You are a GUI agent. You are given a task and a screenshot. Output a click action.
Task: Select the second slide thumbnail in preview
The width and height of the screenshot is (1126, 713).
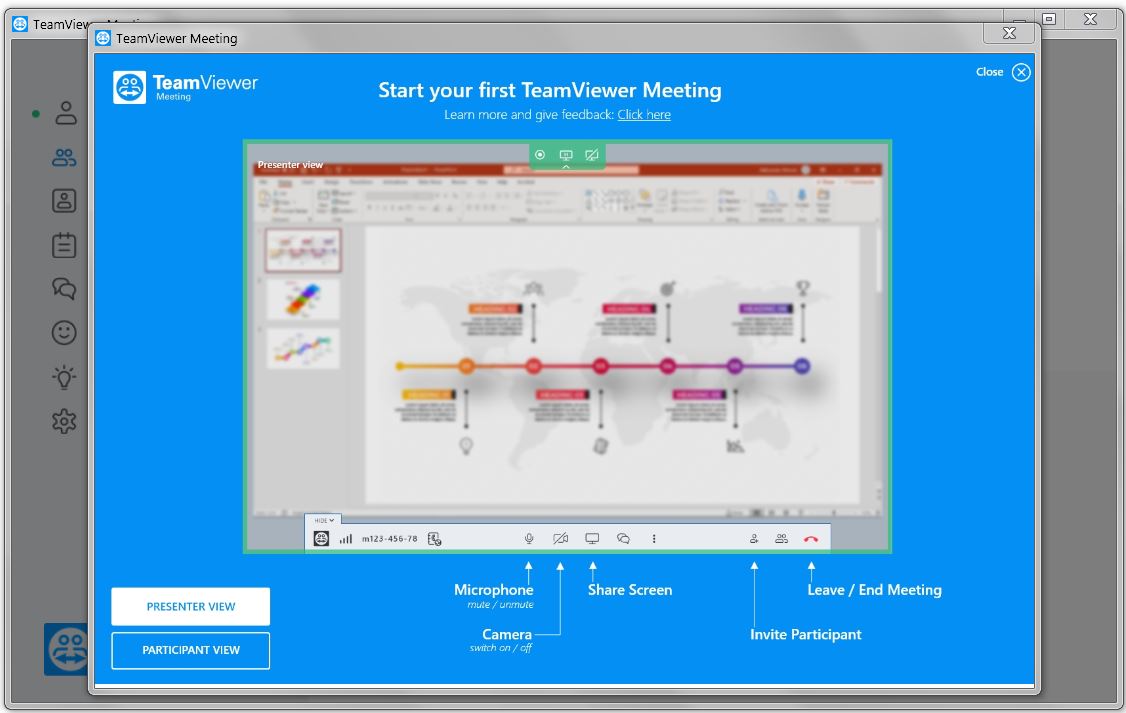point(303,299)
